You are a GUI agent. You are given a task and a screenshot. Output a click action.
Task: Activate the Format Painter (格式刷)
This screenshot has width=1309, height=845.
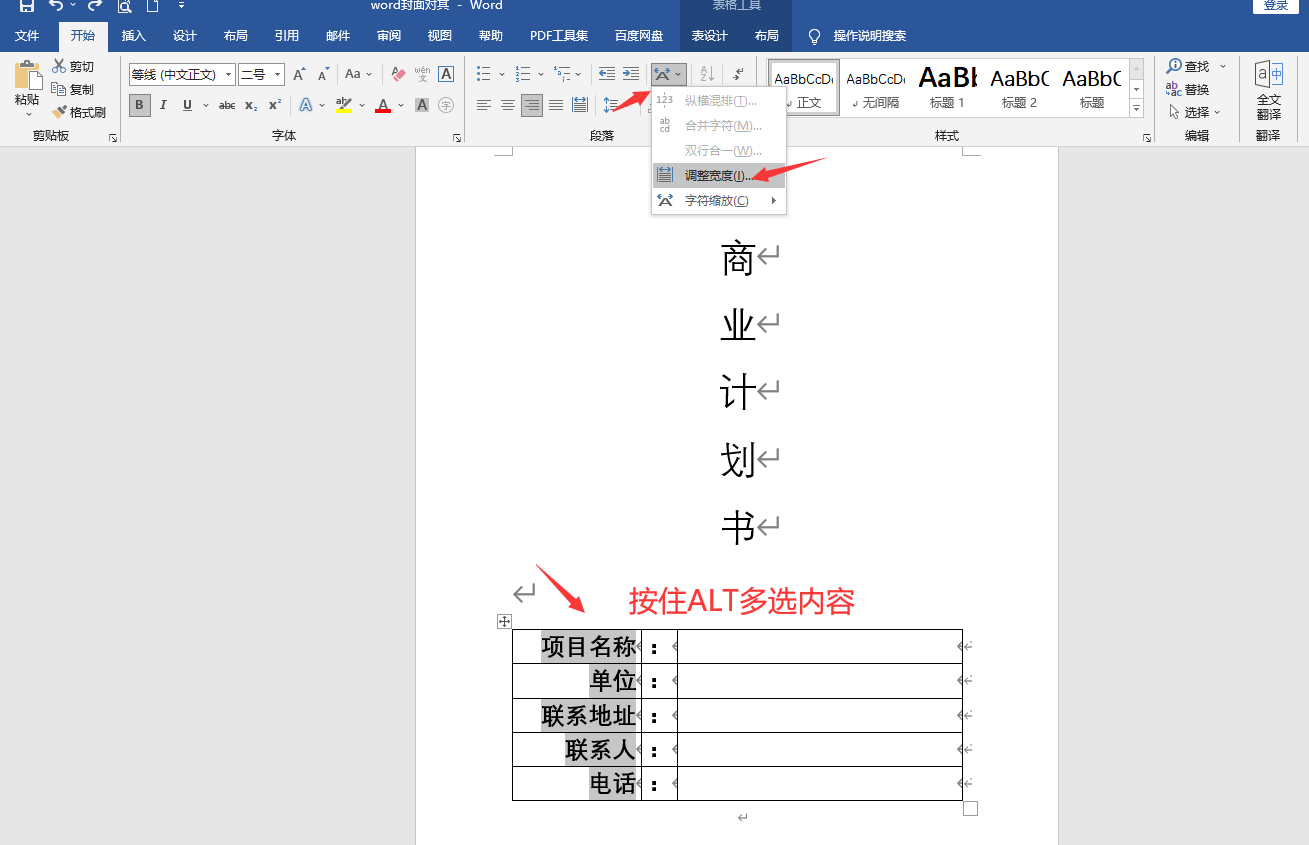click(79, 112)
